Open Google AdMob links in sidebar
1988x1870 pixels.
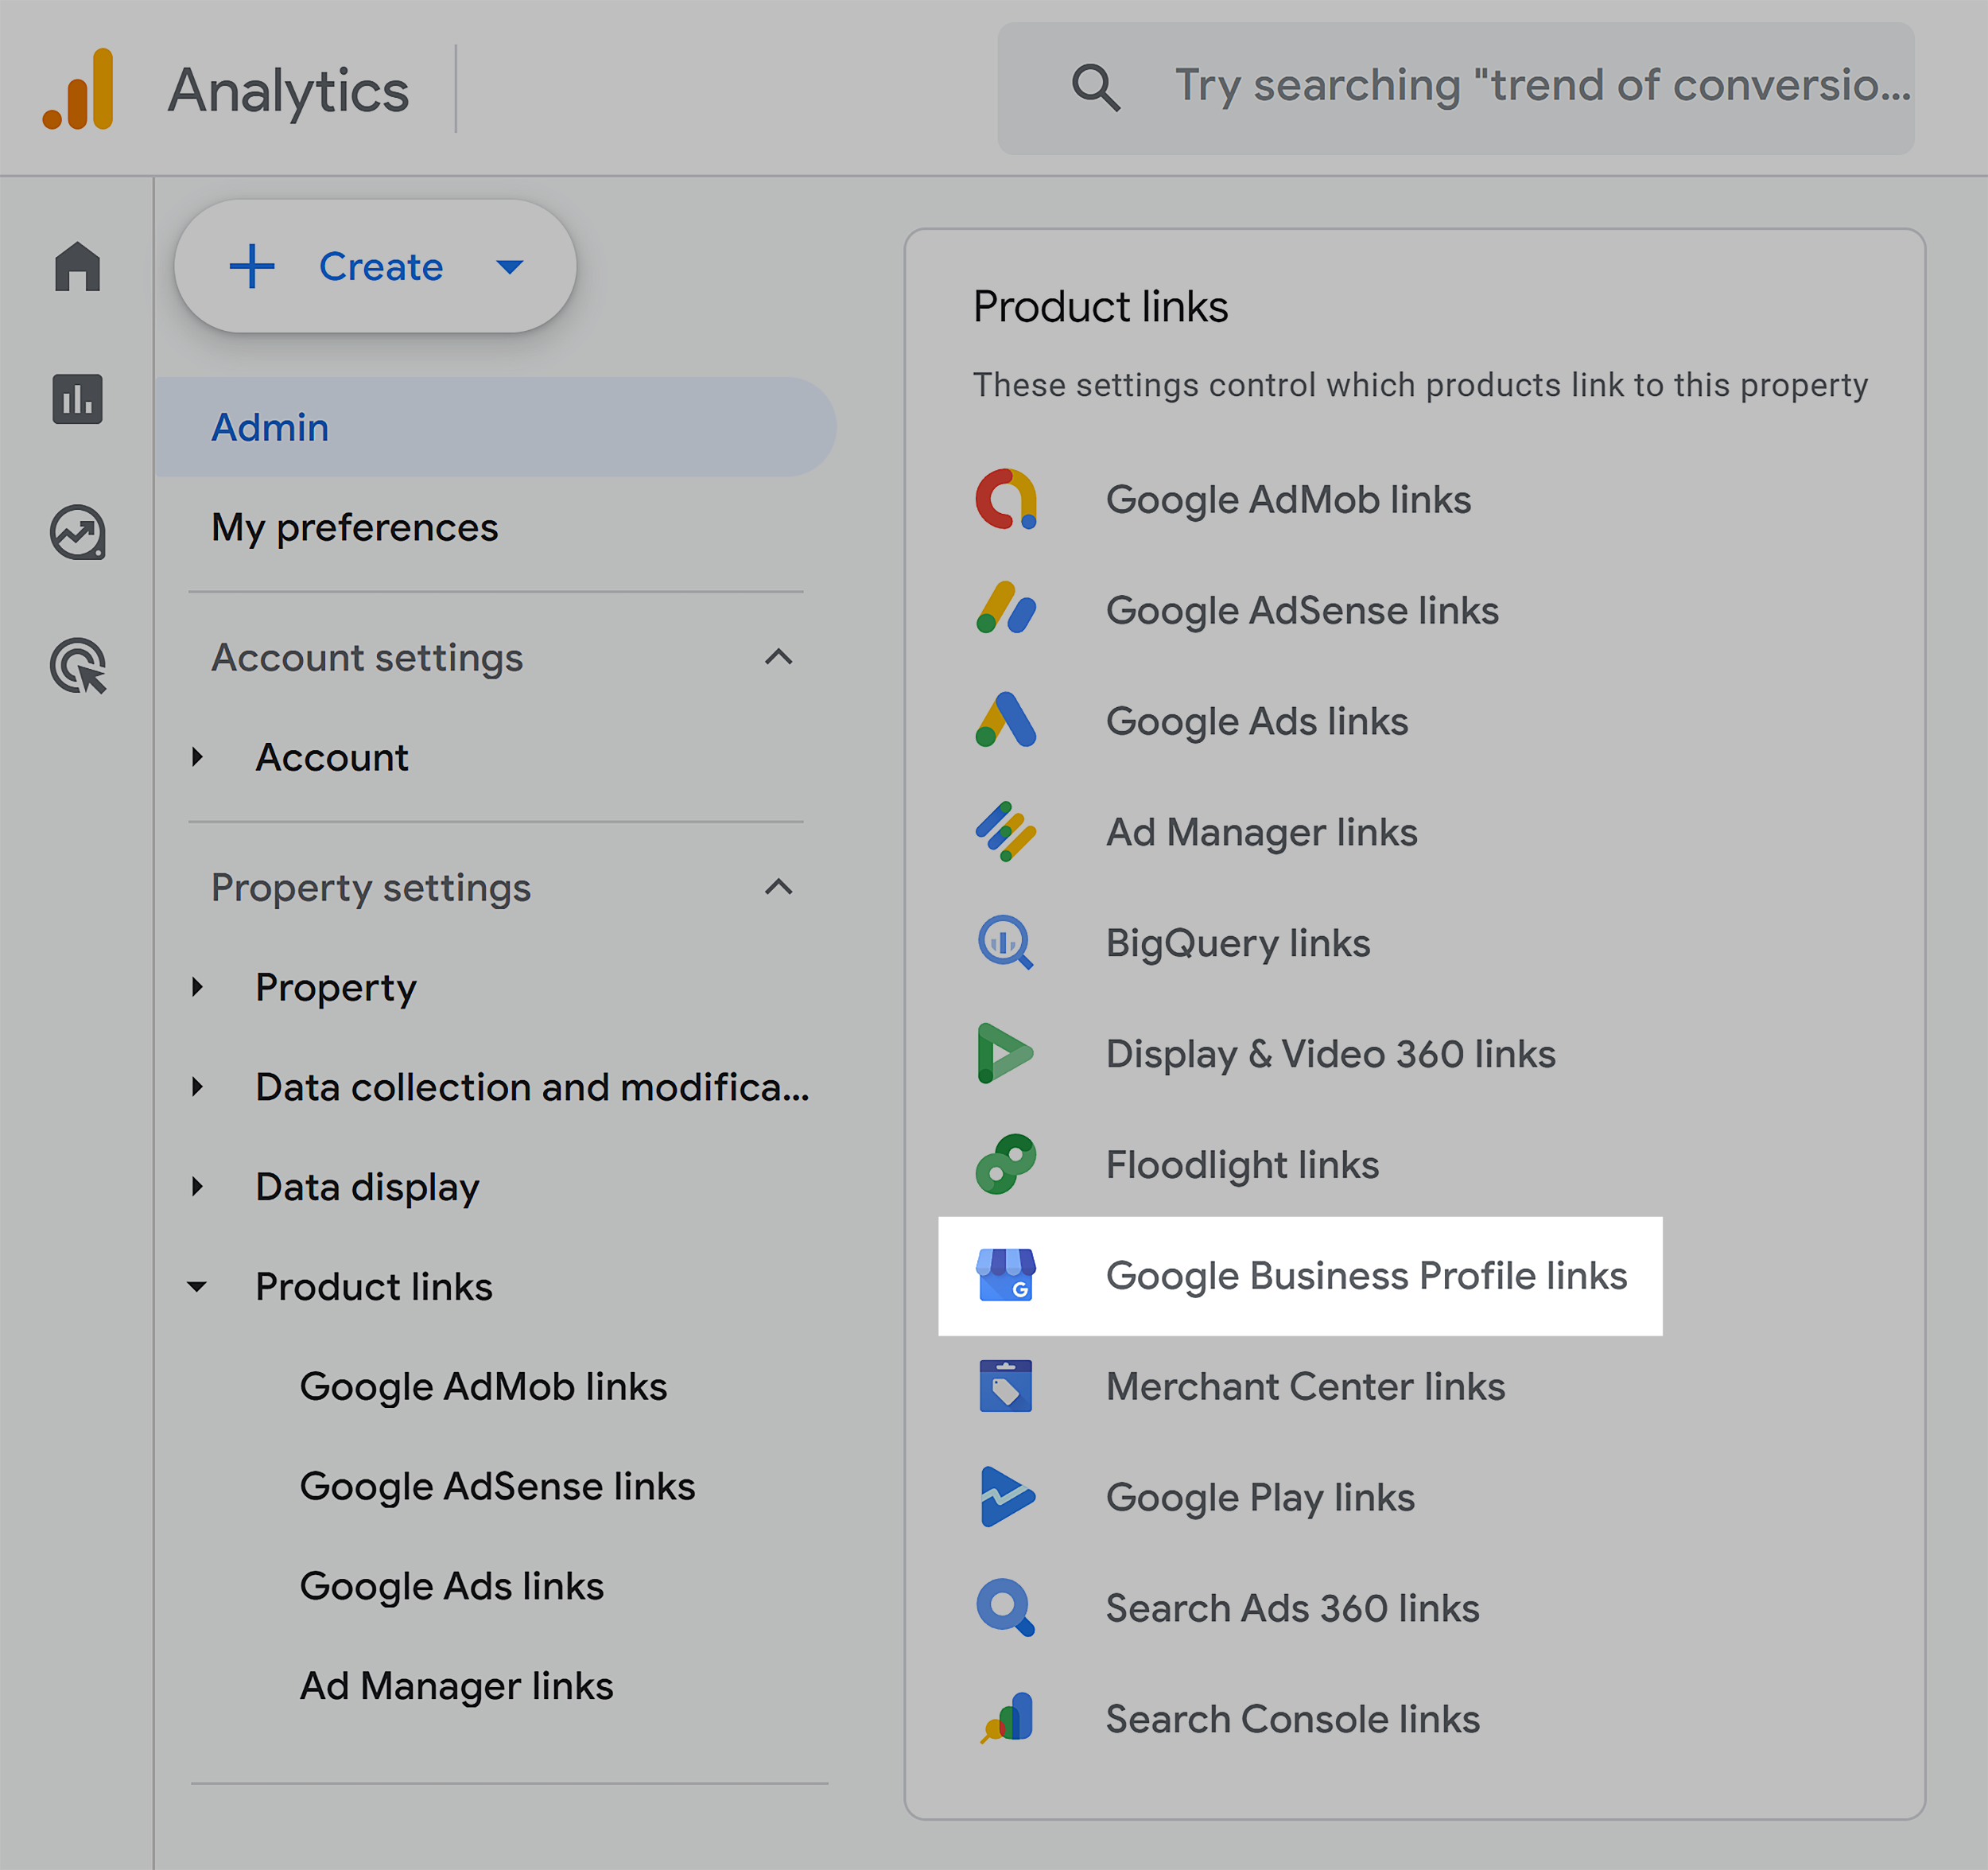click(483, 1387)
